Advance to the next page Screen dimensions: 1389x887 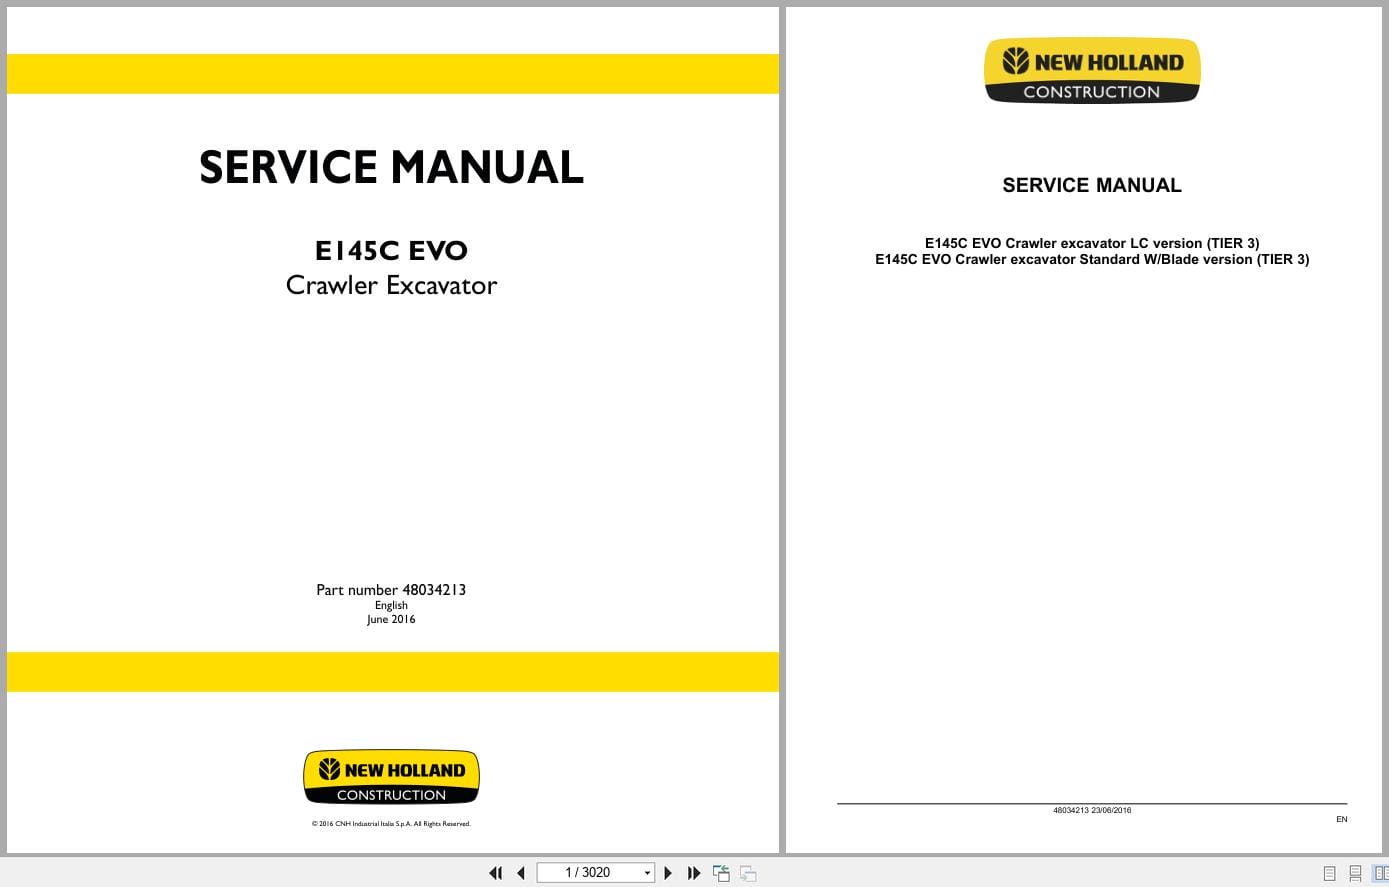click(x=668, y=873)
